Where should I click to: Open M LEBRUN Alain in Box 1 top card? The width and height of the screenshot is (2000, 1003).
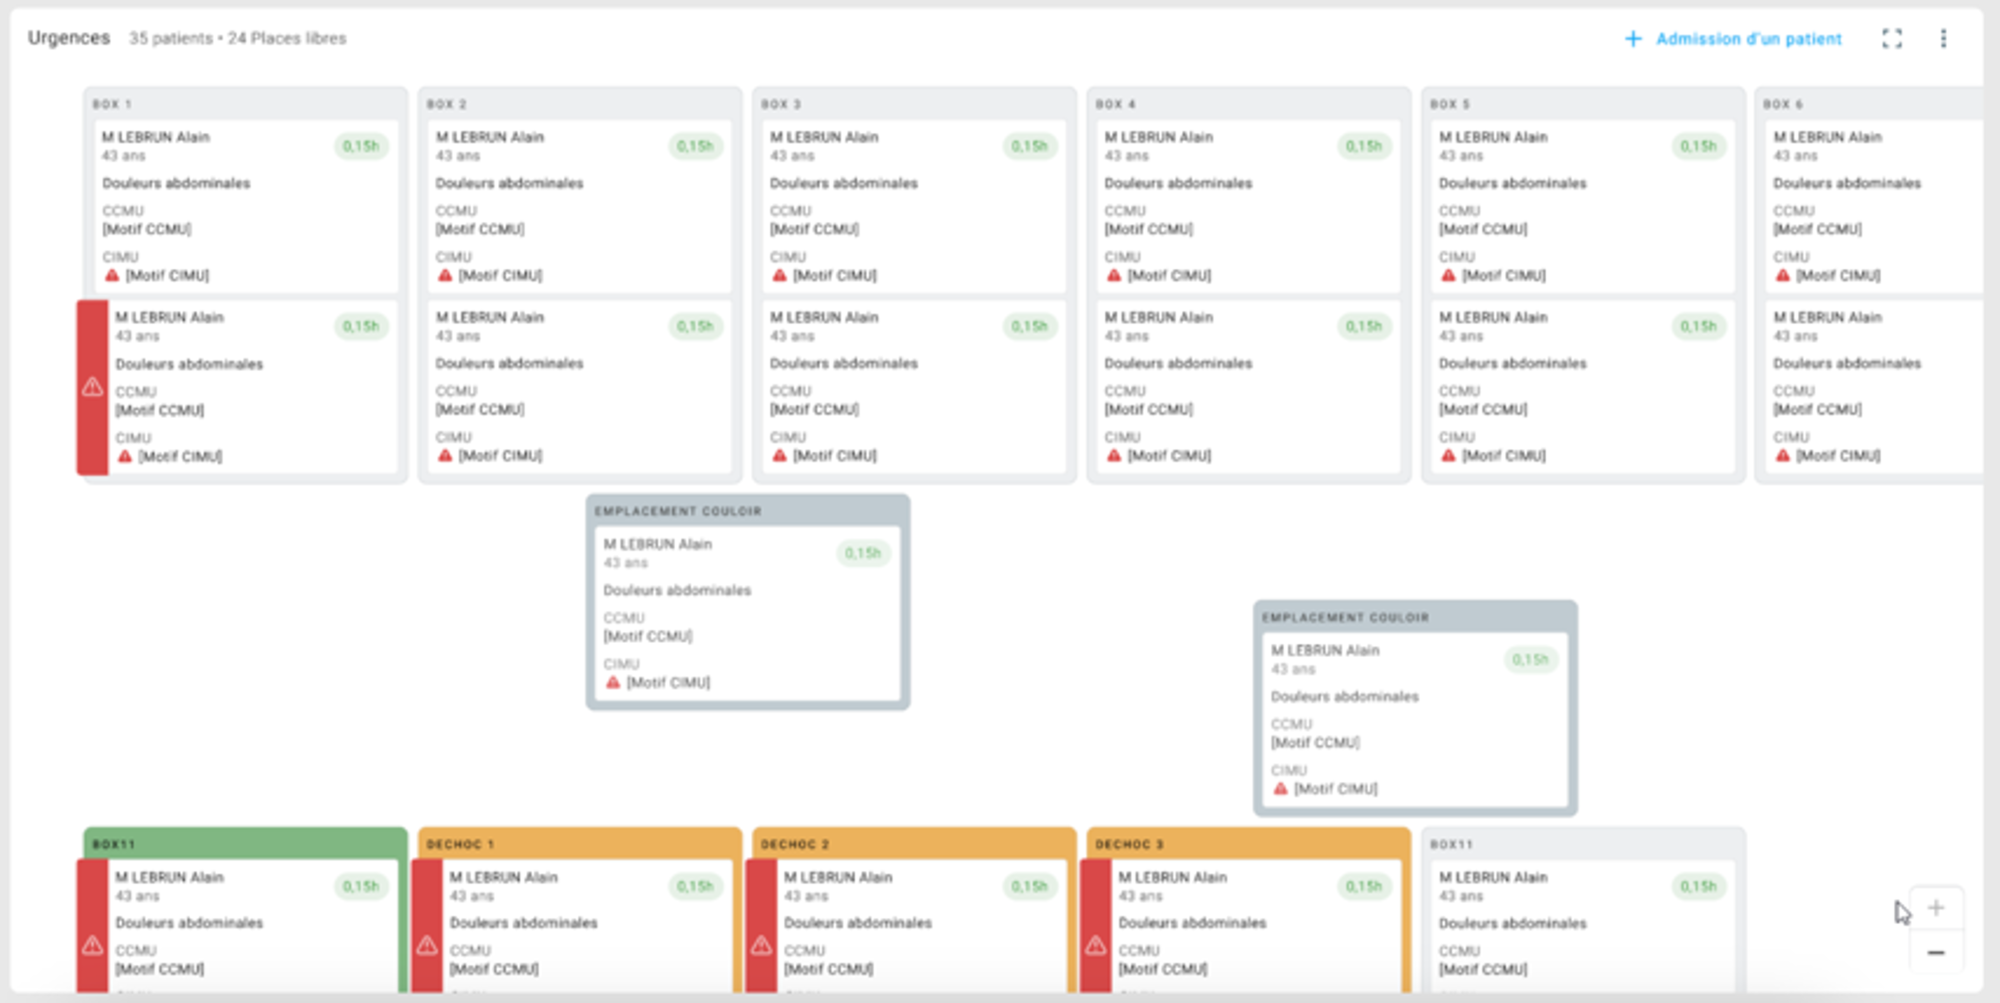tap(156, 137)
